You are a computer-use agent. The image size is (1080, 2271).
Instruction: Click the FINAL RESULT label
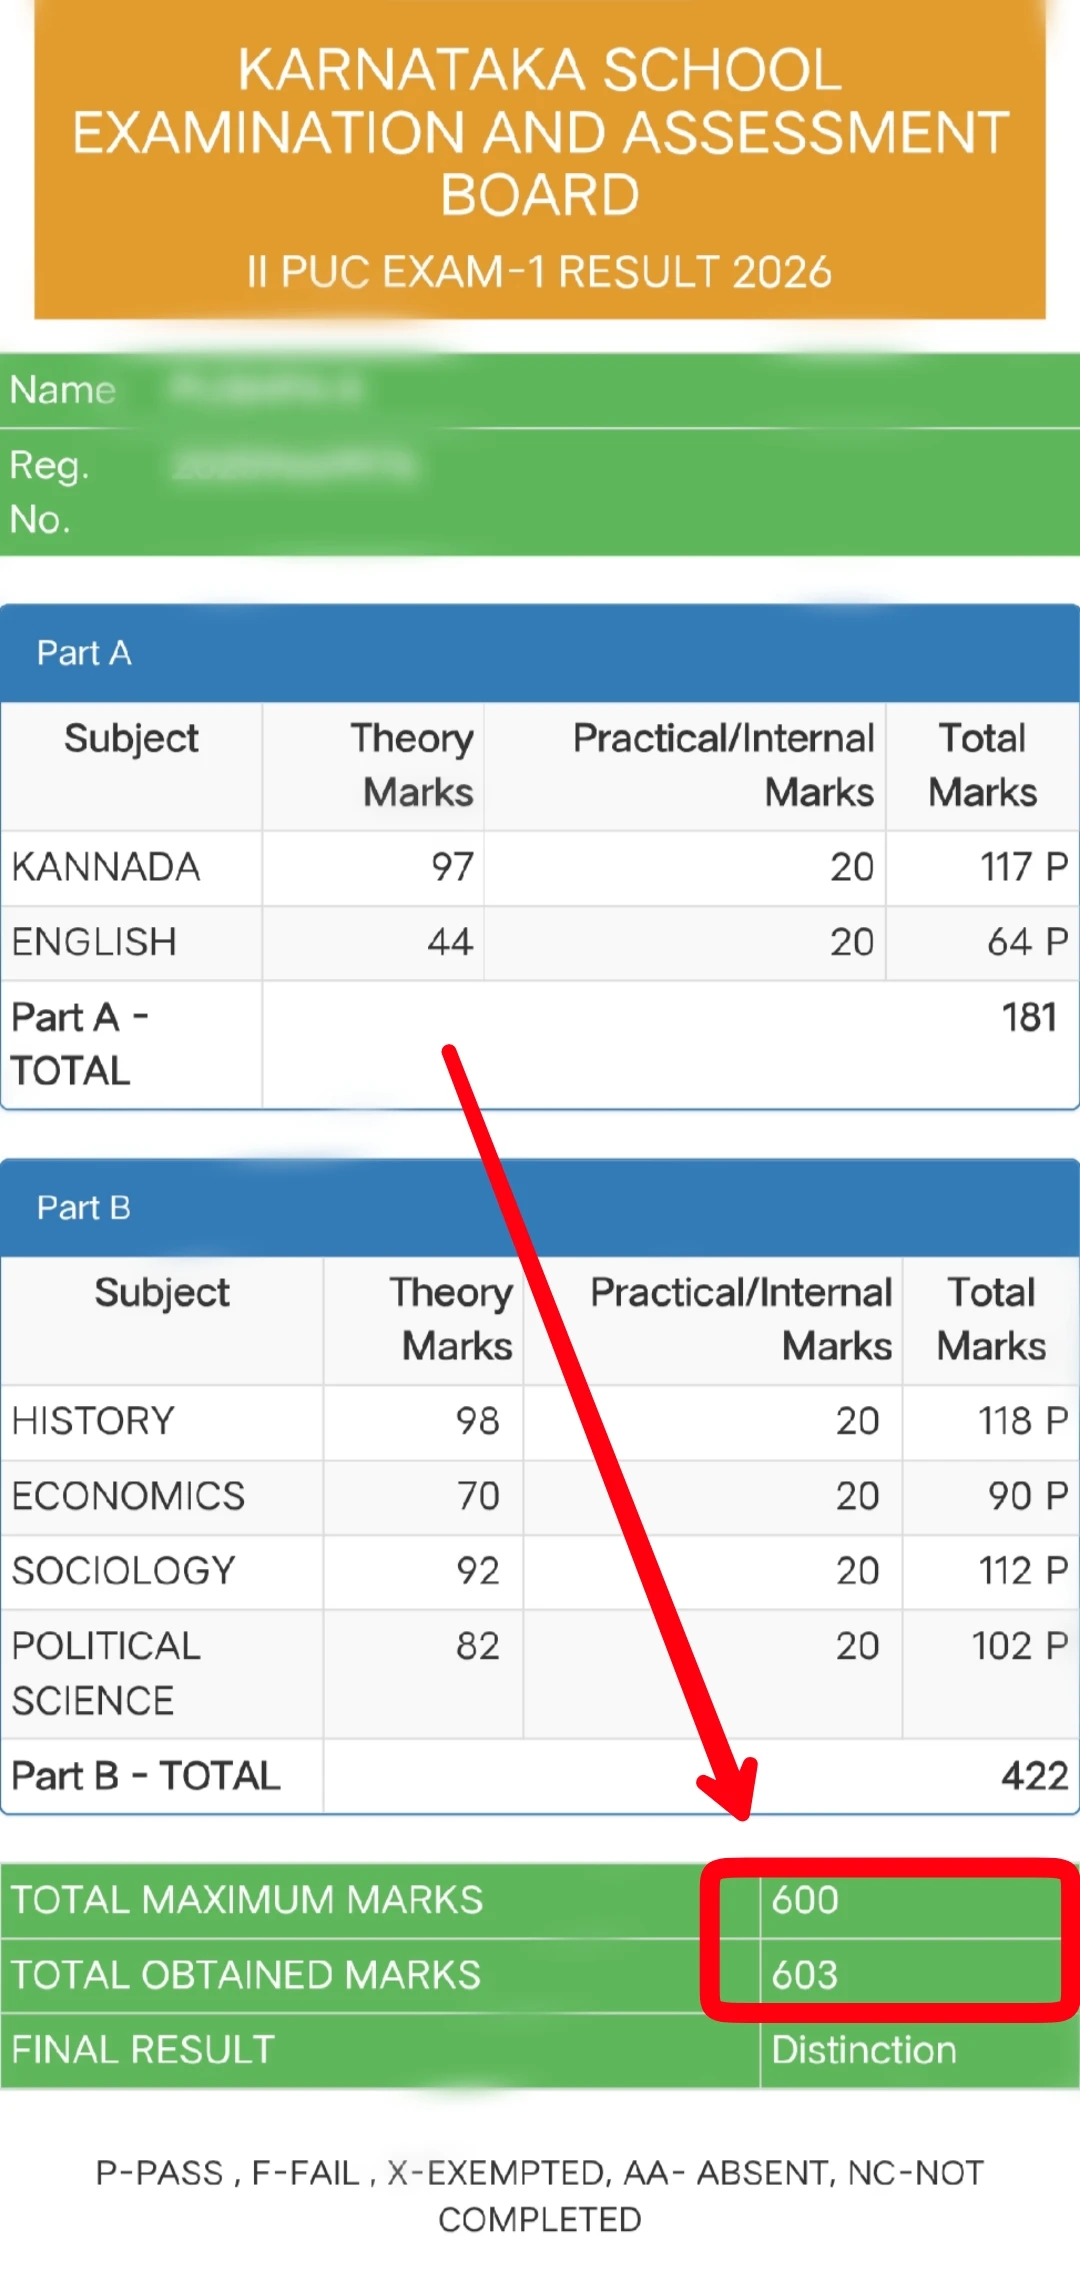click(143, 2050)
